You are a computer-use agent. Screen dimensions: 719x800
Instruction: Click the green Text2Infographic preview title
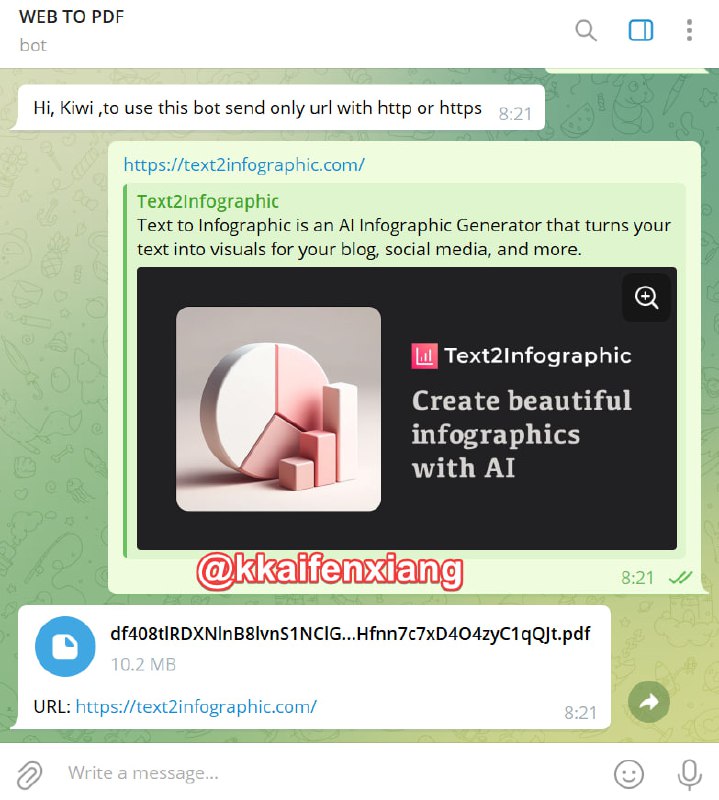pos(208,202)
